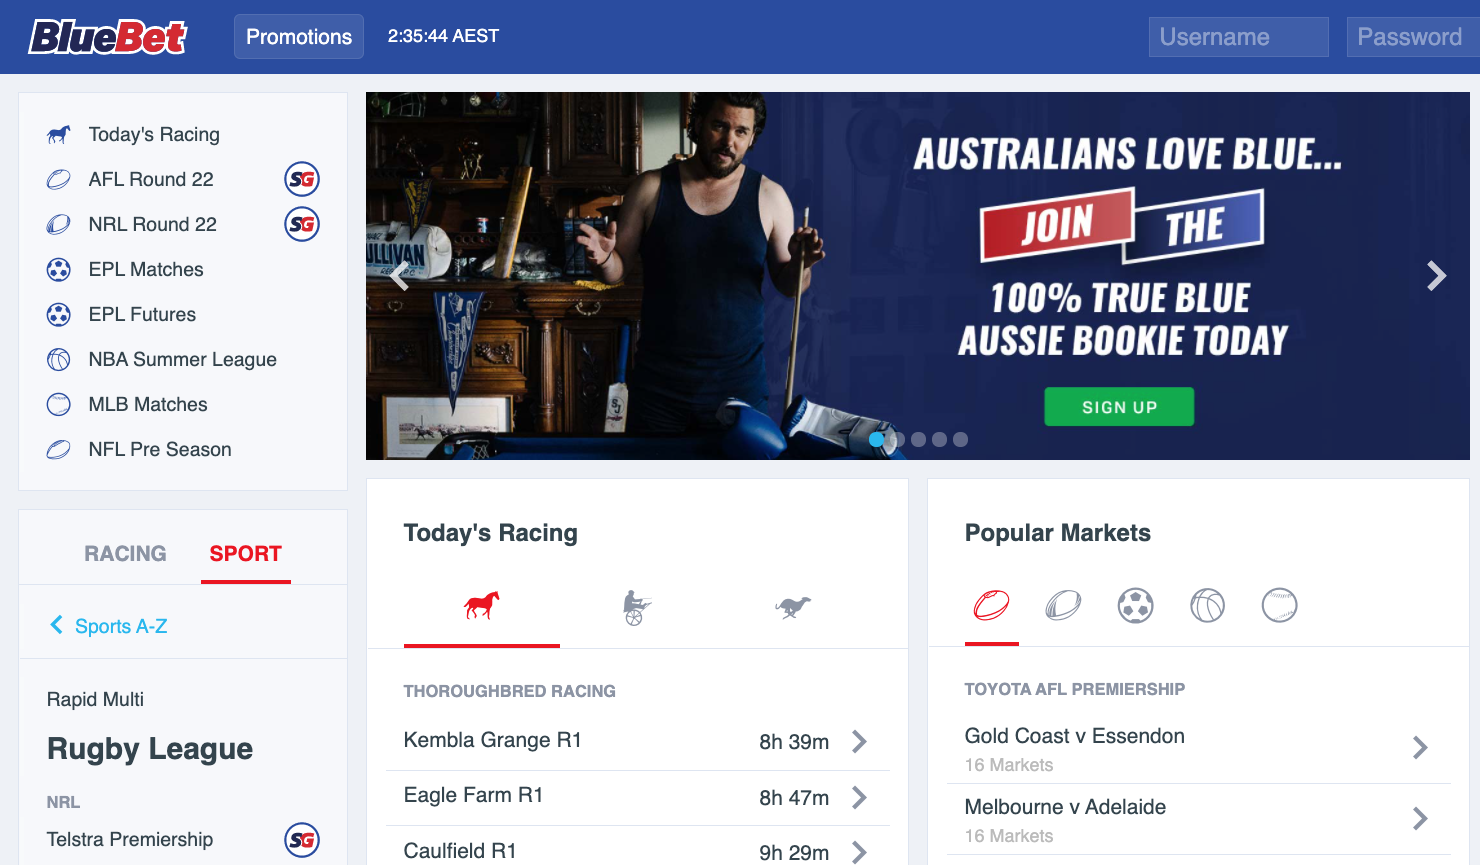
Task: Select the soccer tab in Popular Markets
Action: tap(1135, 605)
